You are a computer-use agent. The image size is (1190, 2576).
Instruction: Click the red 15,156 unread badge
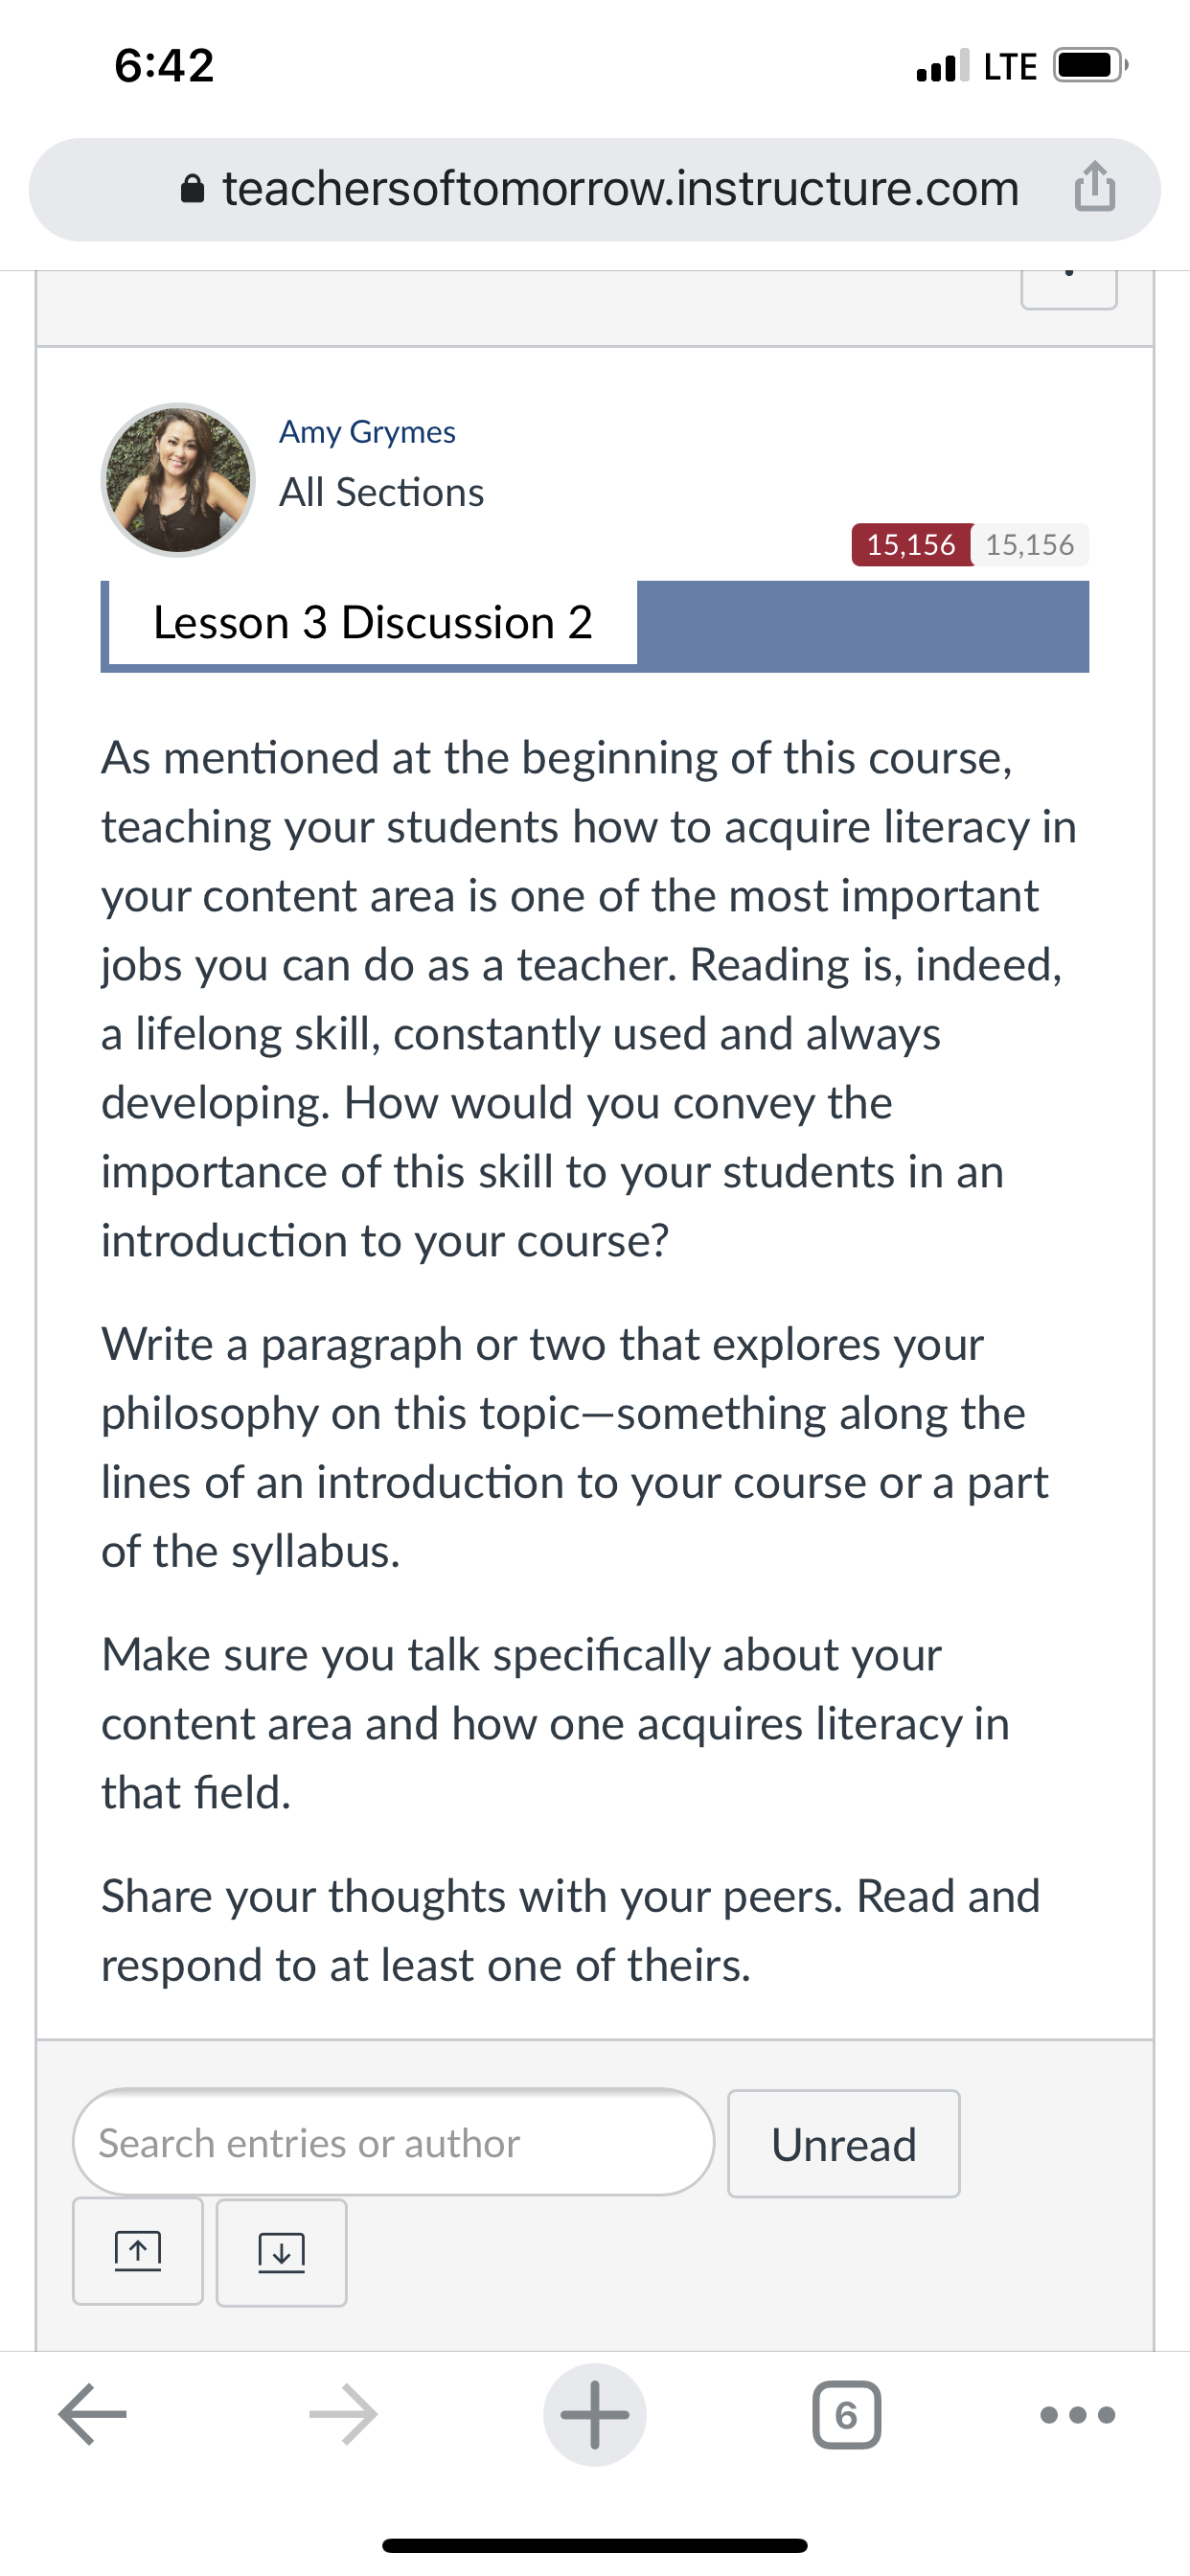pyautogui.click(x=911, y=545)
